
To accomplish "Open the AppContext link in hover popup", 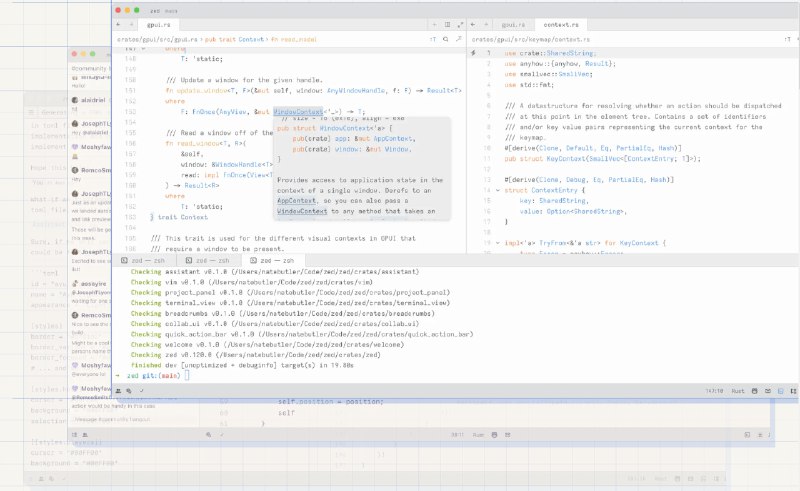I will pos(295,200).
